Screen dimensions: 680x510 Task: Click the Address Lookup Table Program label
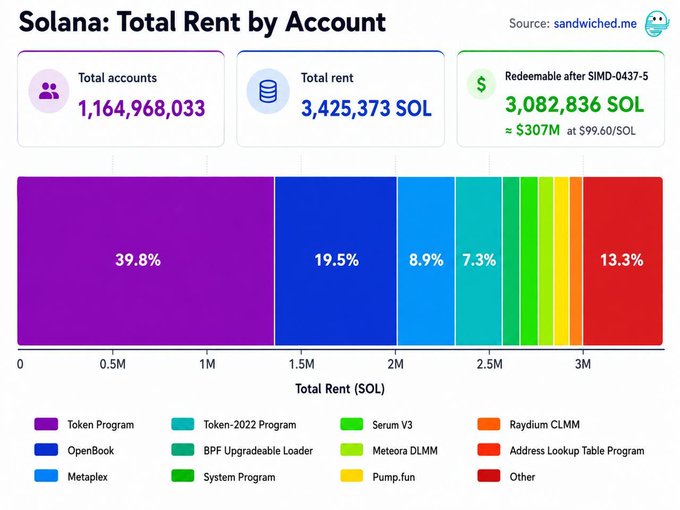tap(577, 451)
